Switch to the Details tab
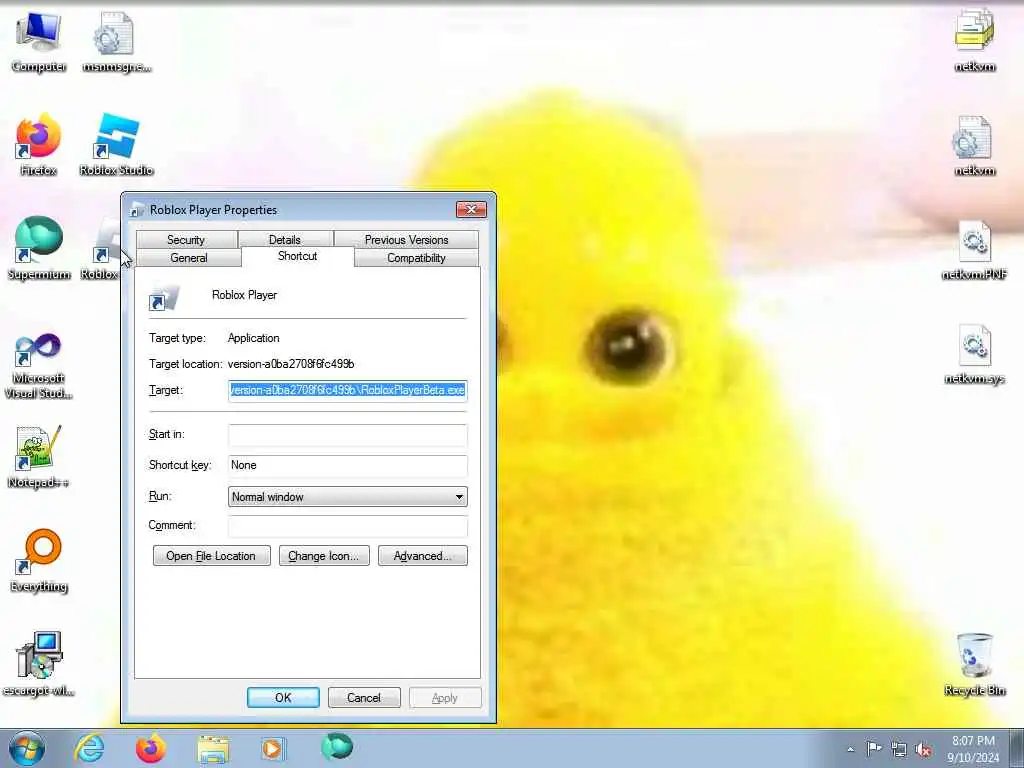1024x768 pixels. [x=285, y=240]
